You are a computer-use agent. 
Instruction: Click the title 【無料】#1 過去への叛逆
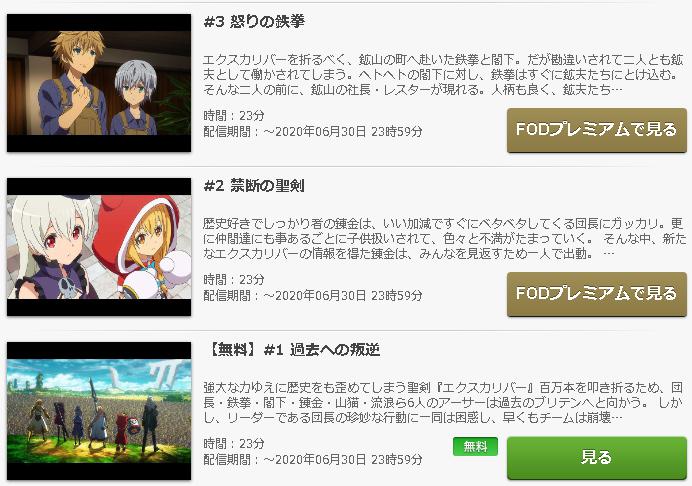(293, 350)
